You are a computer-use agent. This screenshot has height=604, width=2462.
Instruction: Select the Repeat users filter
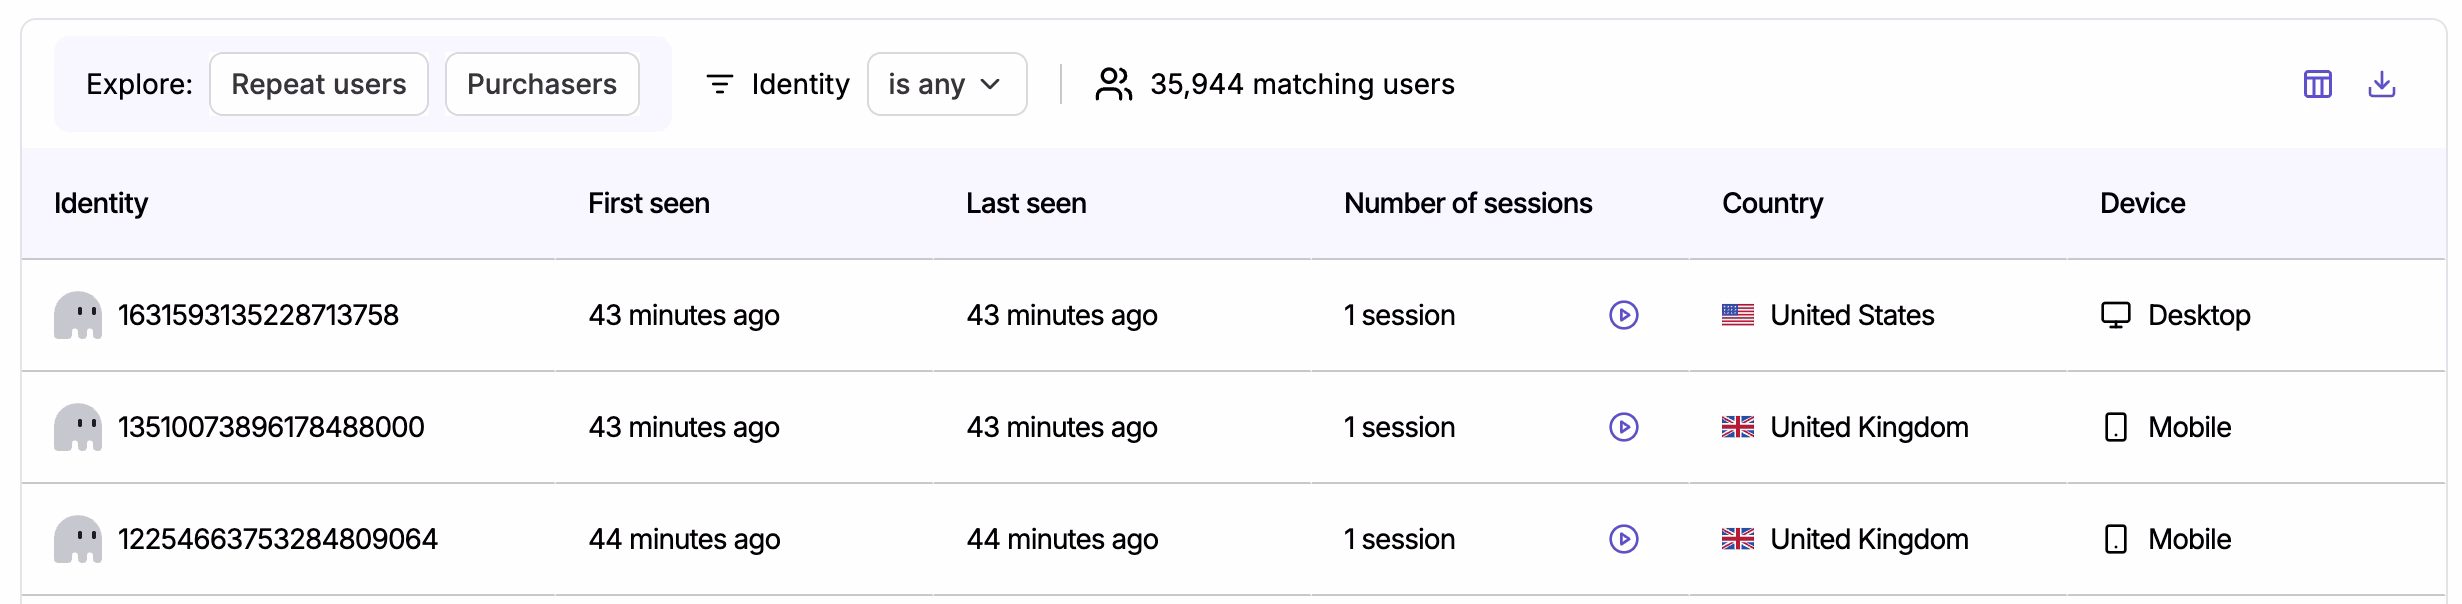tap(318, 84)
